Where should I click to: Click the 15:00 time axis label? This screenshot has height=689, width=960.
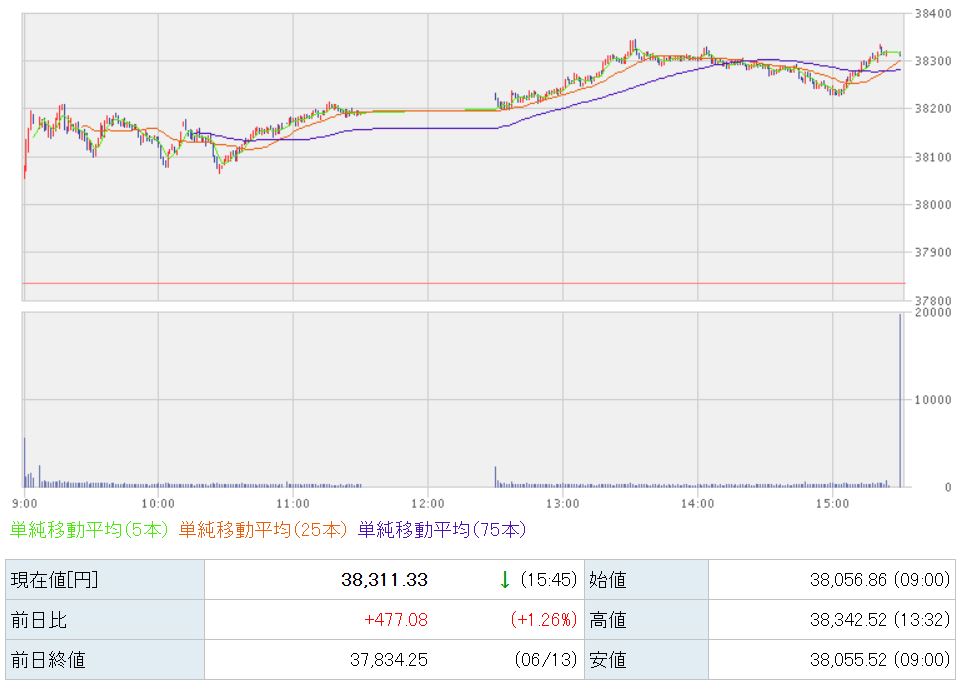pos(832,503)
